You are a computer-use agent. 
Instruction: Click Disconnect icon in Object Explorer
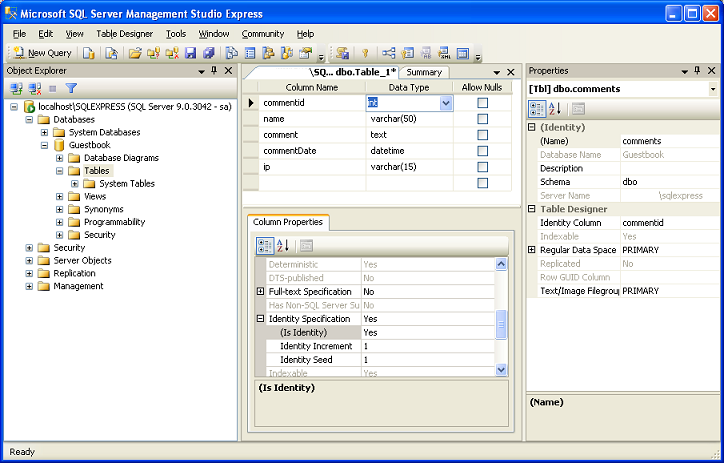click(35, 88)
